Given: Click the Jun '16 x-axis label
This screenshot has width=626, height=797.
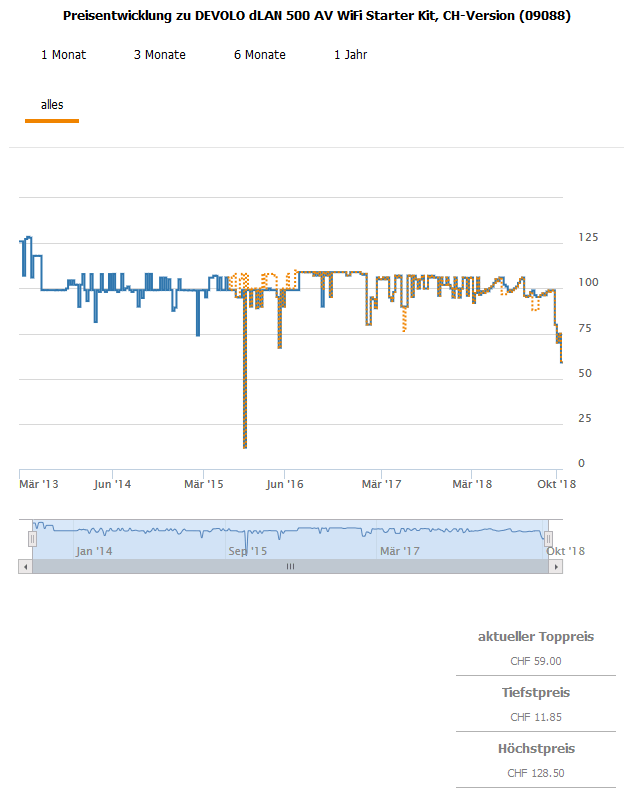Looking at the screenshot, I should [x=284, y=484].
